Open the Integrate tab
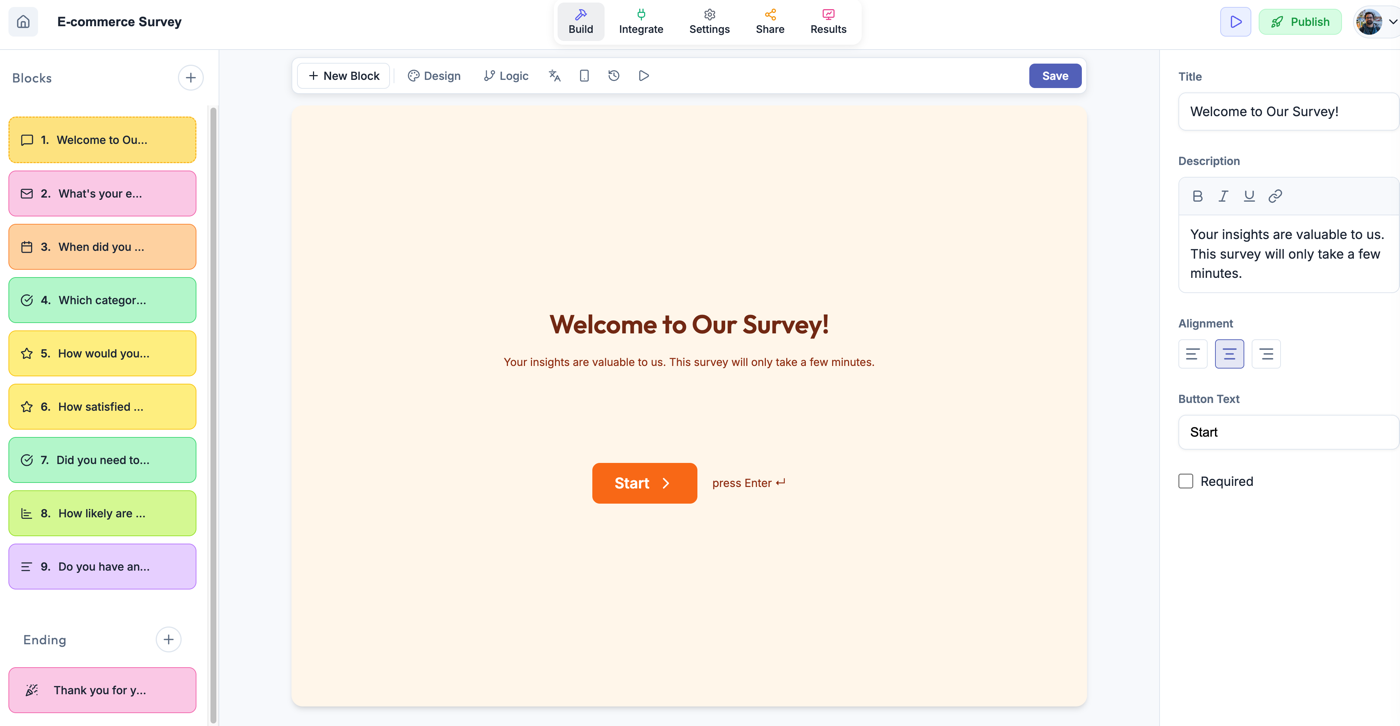The image size is (1400, 726). coord(640,21)
